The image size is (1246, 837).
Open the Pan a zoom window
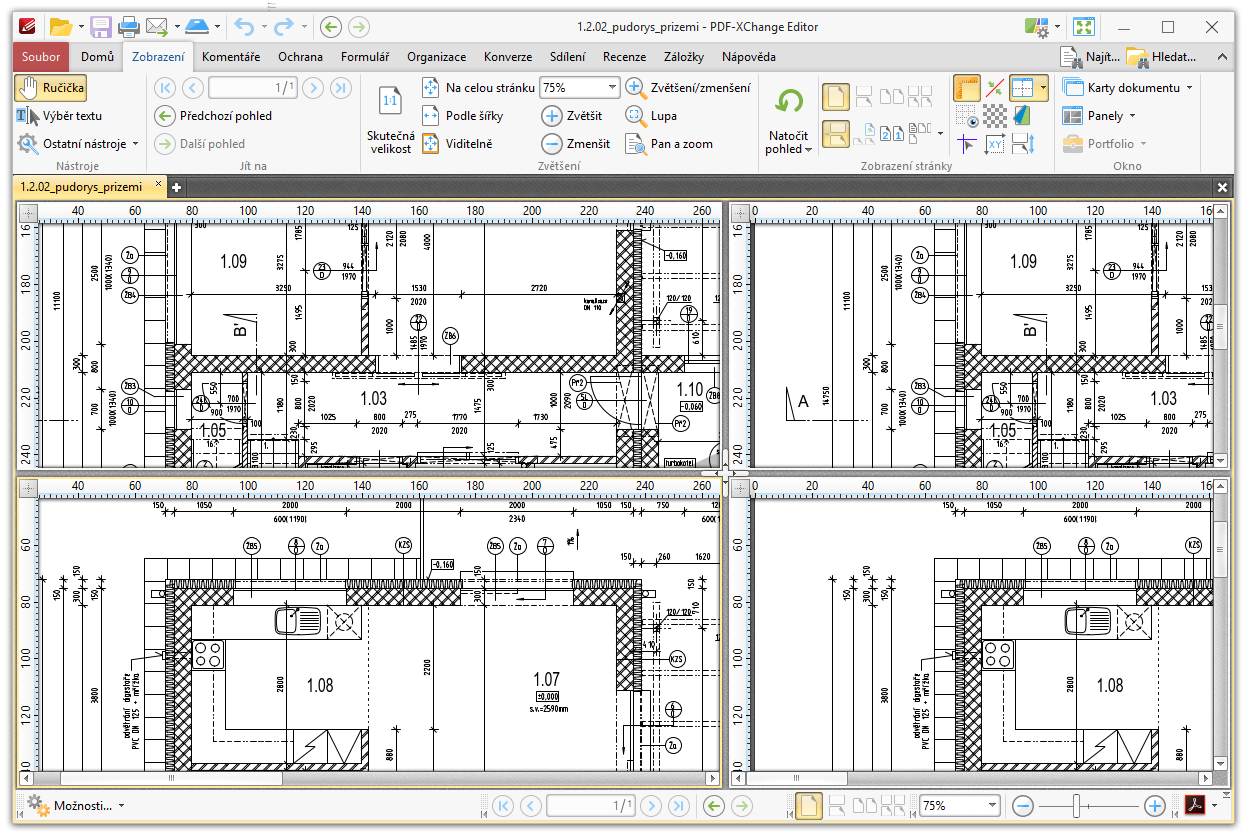[x=669, y=144]
